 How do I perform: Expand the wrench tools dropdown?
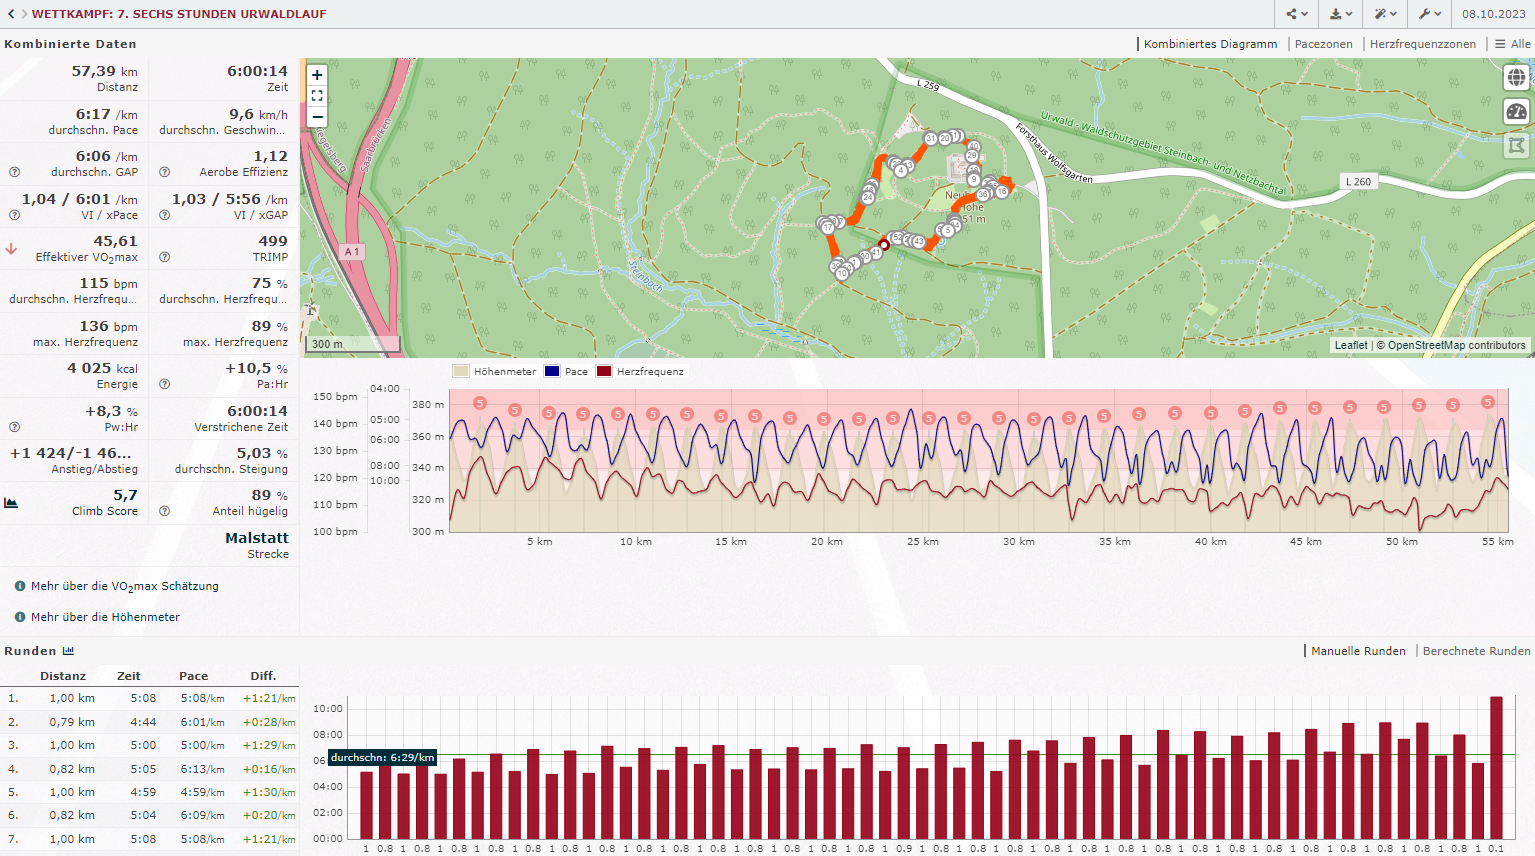coord(1430,14)
